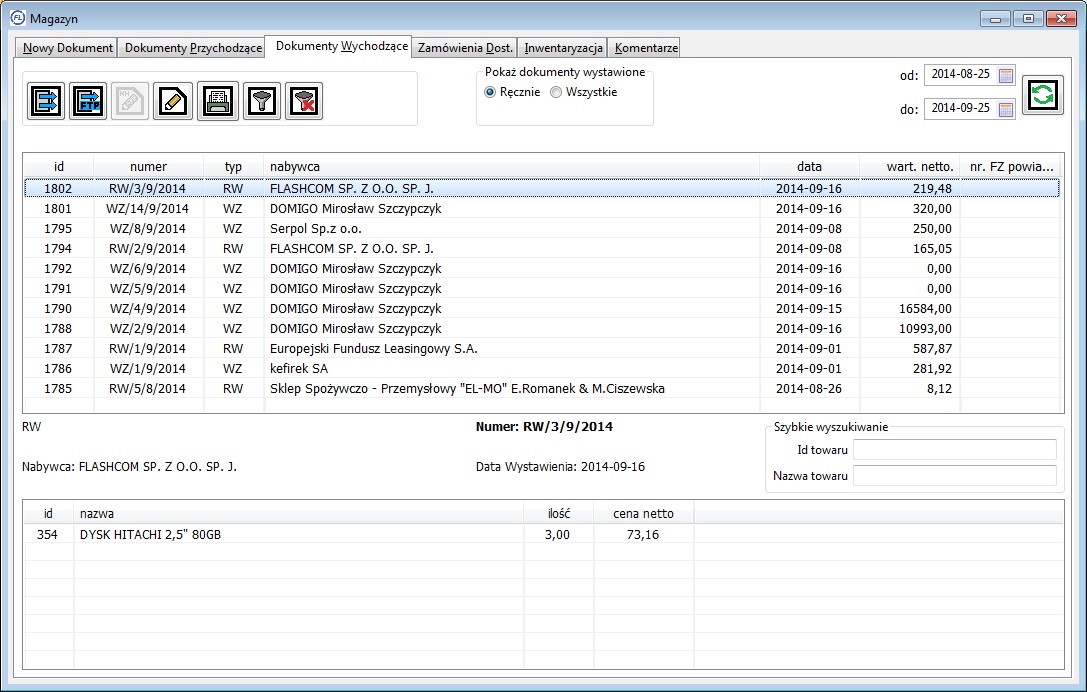Sort documents by wart. netto. column header
The width and height of the screenshot is (1087, 692).
910,166
